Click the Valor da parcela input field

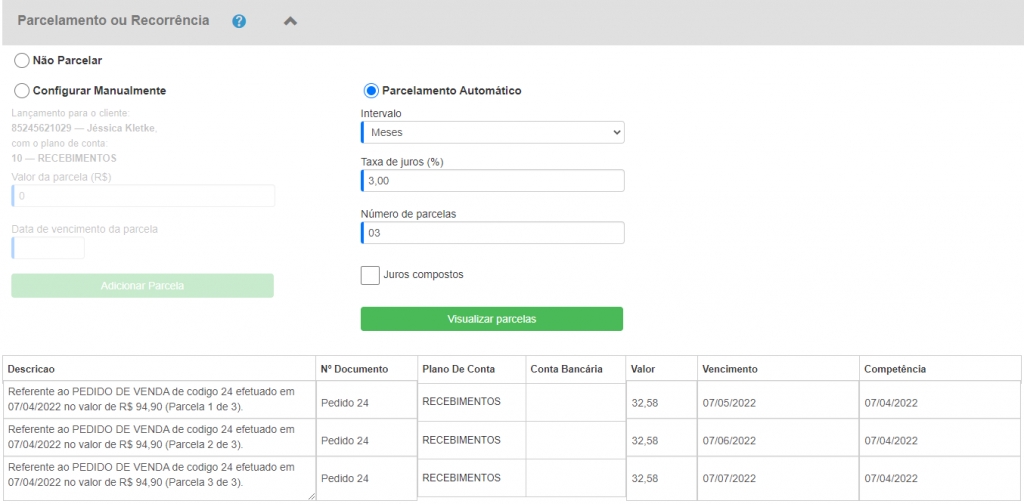click(143, 196)
